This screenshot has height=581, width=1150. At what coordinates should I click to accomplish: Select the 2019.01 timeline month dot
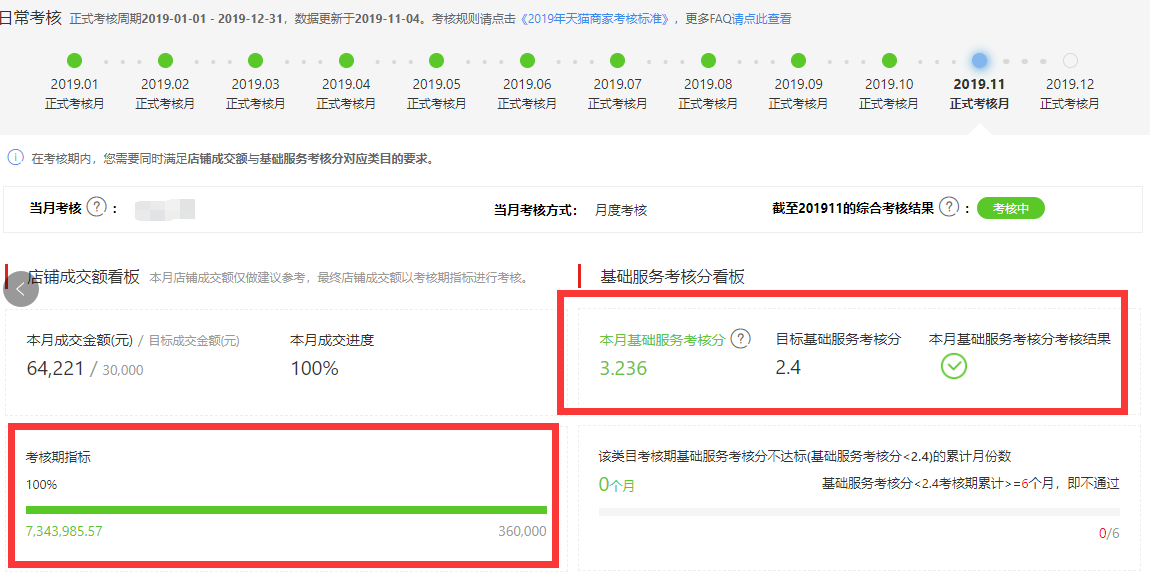[x=74, y=61]
